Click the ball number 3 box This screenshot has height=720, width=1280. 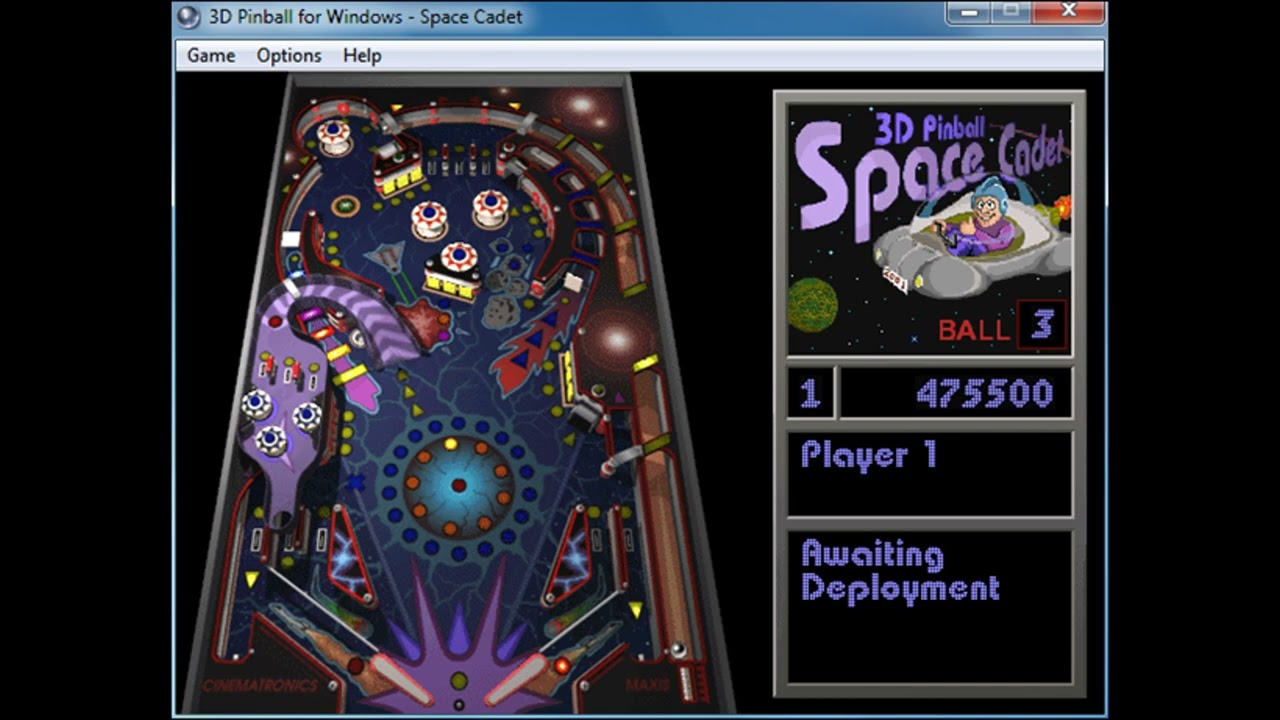point(1042,326)
